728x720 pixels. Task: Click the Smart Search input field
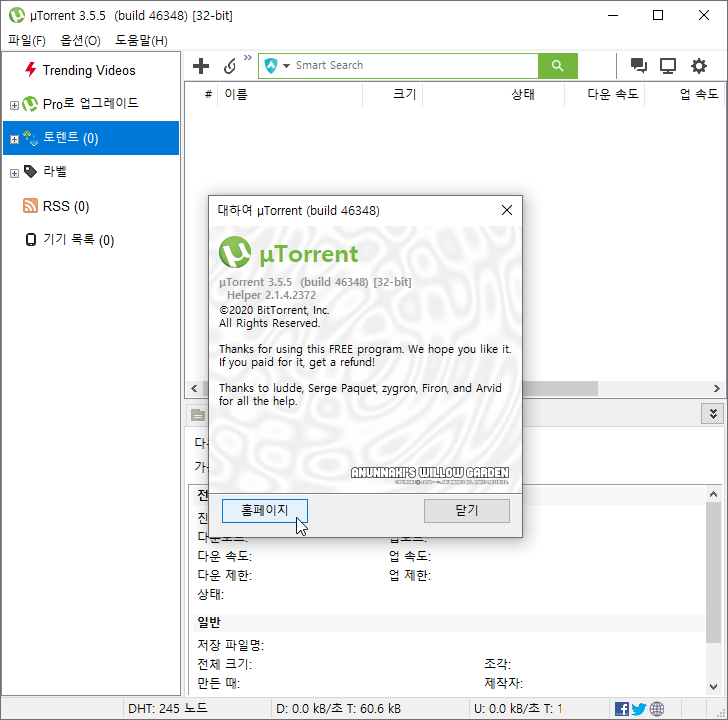click(x=415, y=65)
